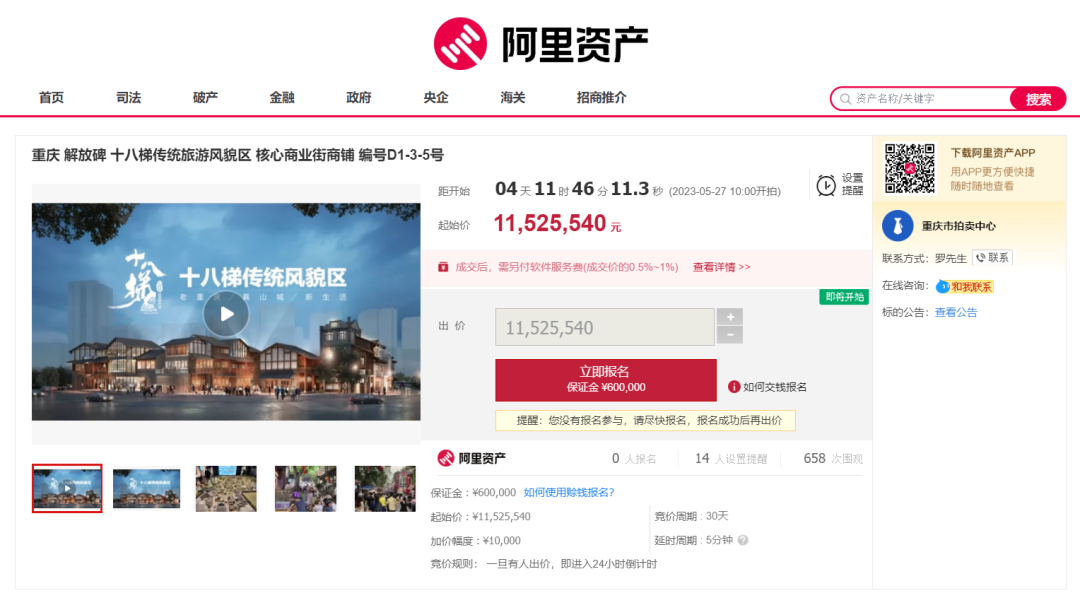The height and width of the screenshot is (598, 1080).
Task: Click the 和我联系 online chat button
Action: click(964, 287)
